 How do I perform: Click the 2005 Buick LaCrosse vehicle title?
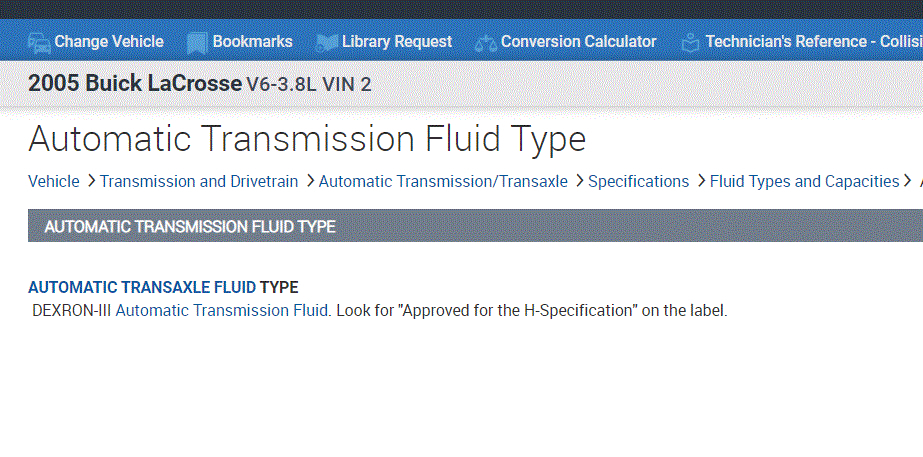click(134, 84)
